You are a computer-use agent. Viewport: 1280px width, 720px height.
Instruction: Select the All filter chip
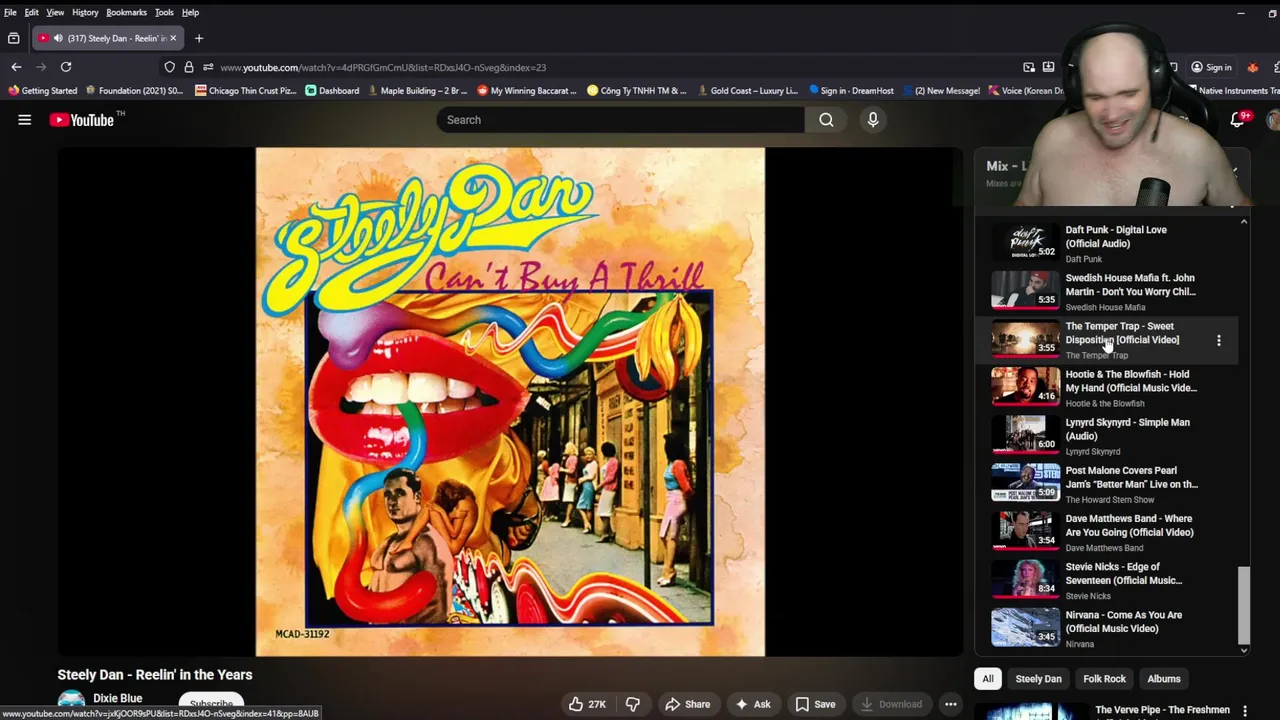click(x=988, y=679)
